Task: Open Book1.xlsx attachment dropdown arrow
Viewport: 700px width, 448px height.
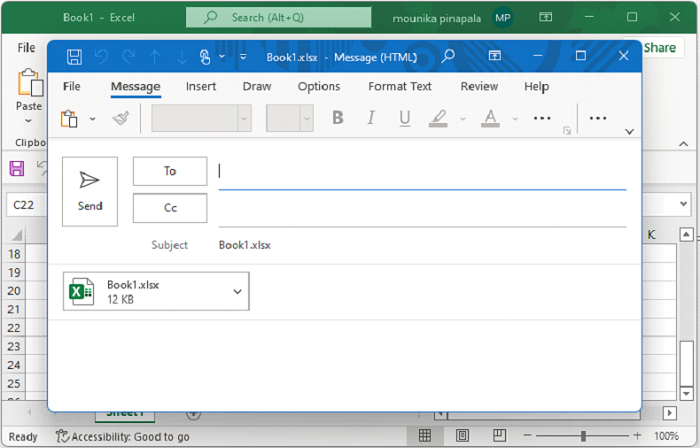Action: coord(238,292)
